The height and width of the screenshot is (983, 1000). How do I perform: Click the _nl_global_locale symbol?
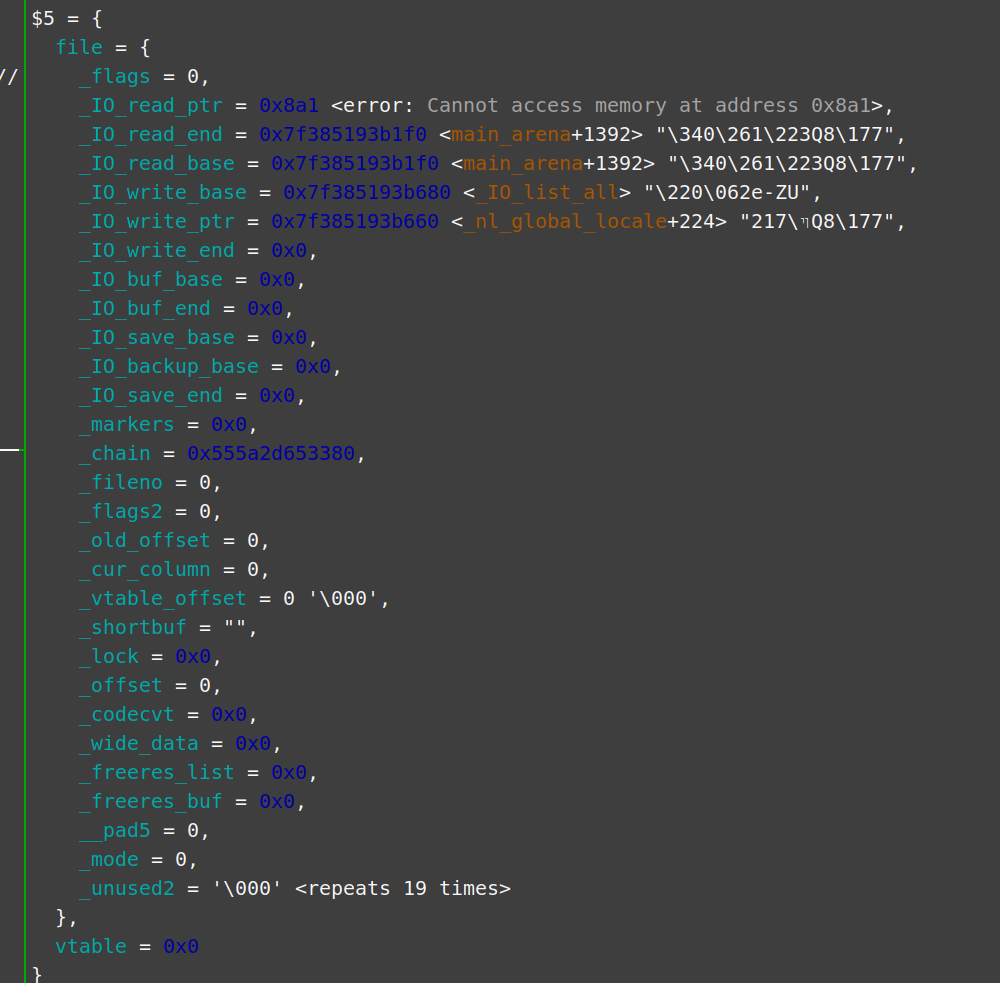tap(565, 221)
